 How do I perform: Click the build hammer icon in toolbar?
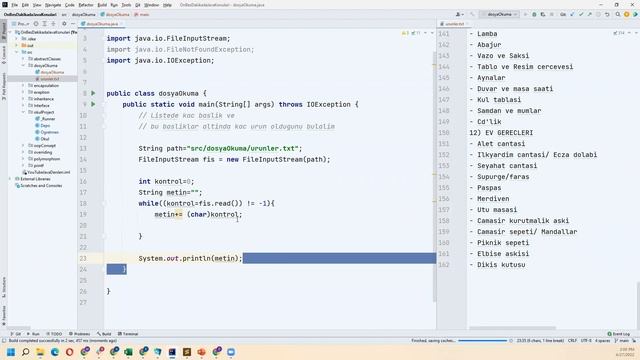472,14
